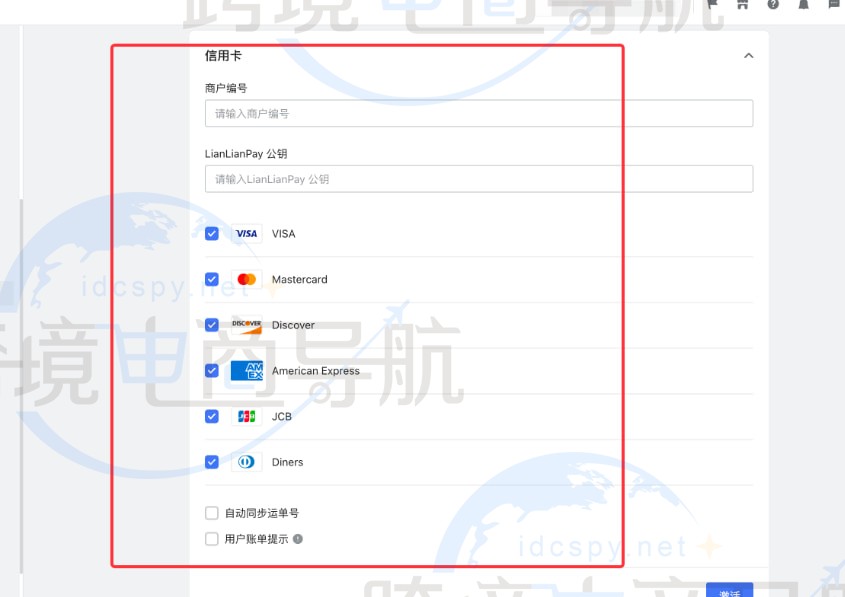845x597 pixels.
Task: Open the notifications bell icon
Action: pos(801,6)
